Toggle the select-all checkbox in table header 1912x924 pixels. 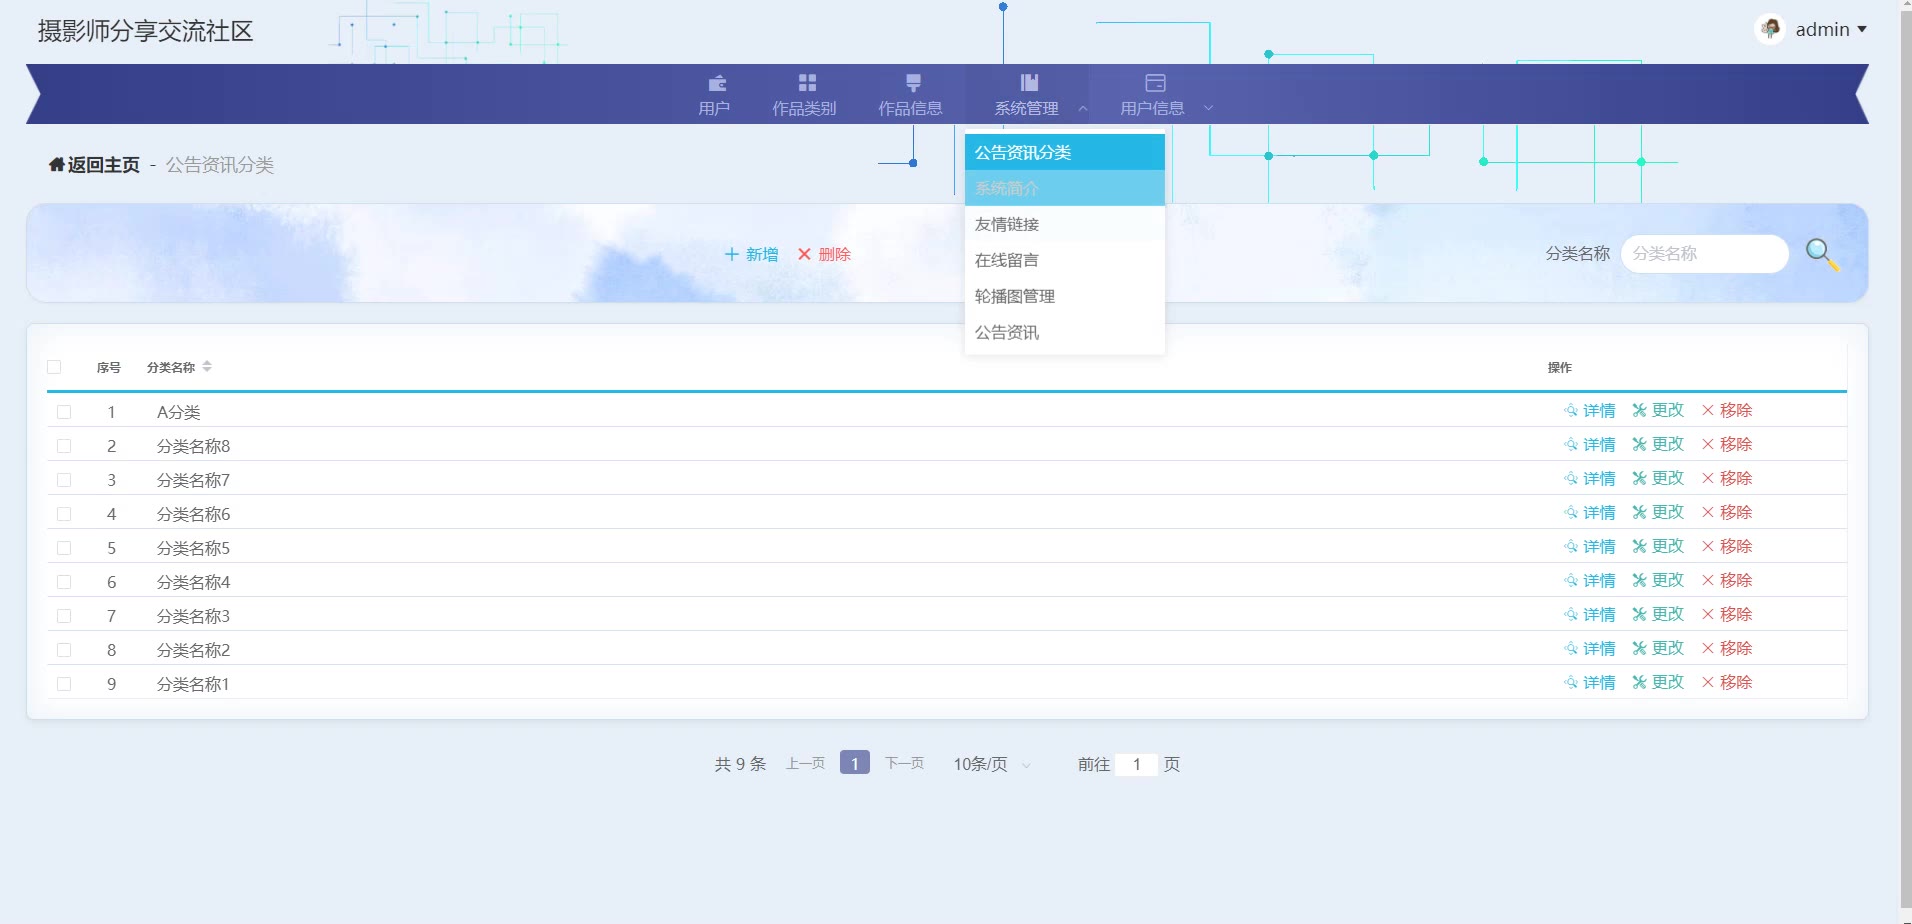point(54,367)
